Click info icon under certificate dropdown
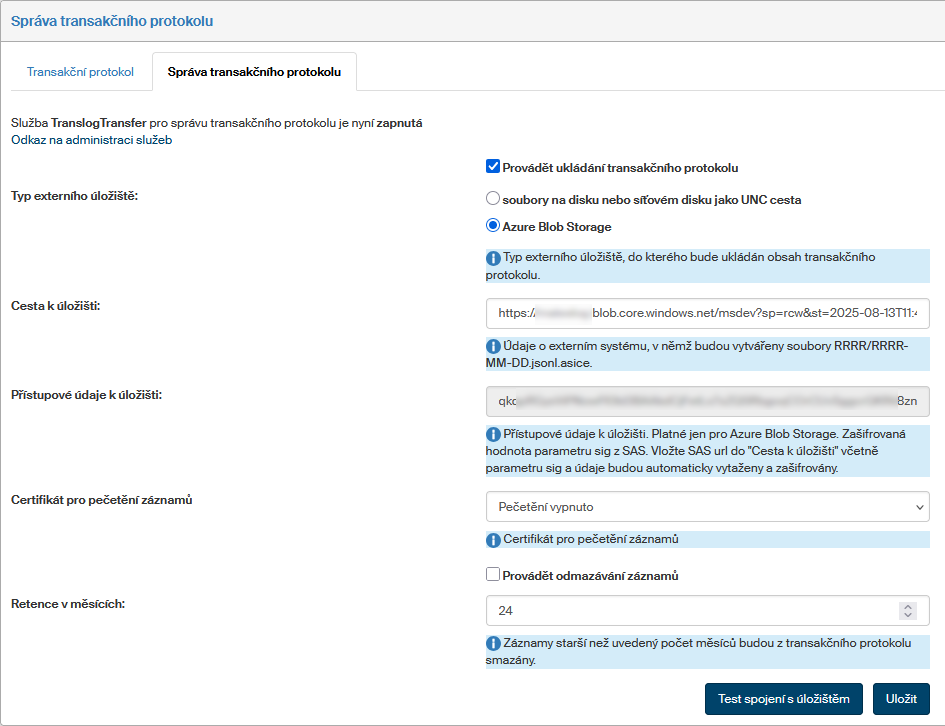 [x=493, y=540]
